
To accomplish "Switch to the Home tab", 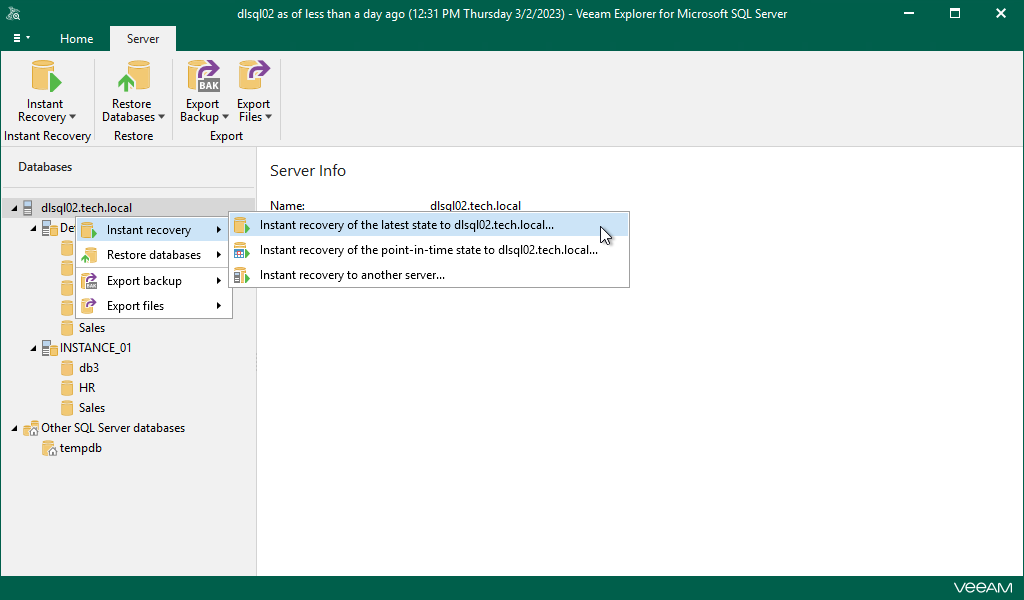I will pos(76,39).
